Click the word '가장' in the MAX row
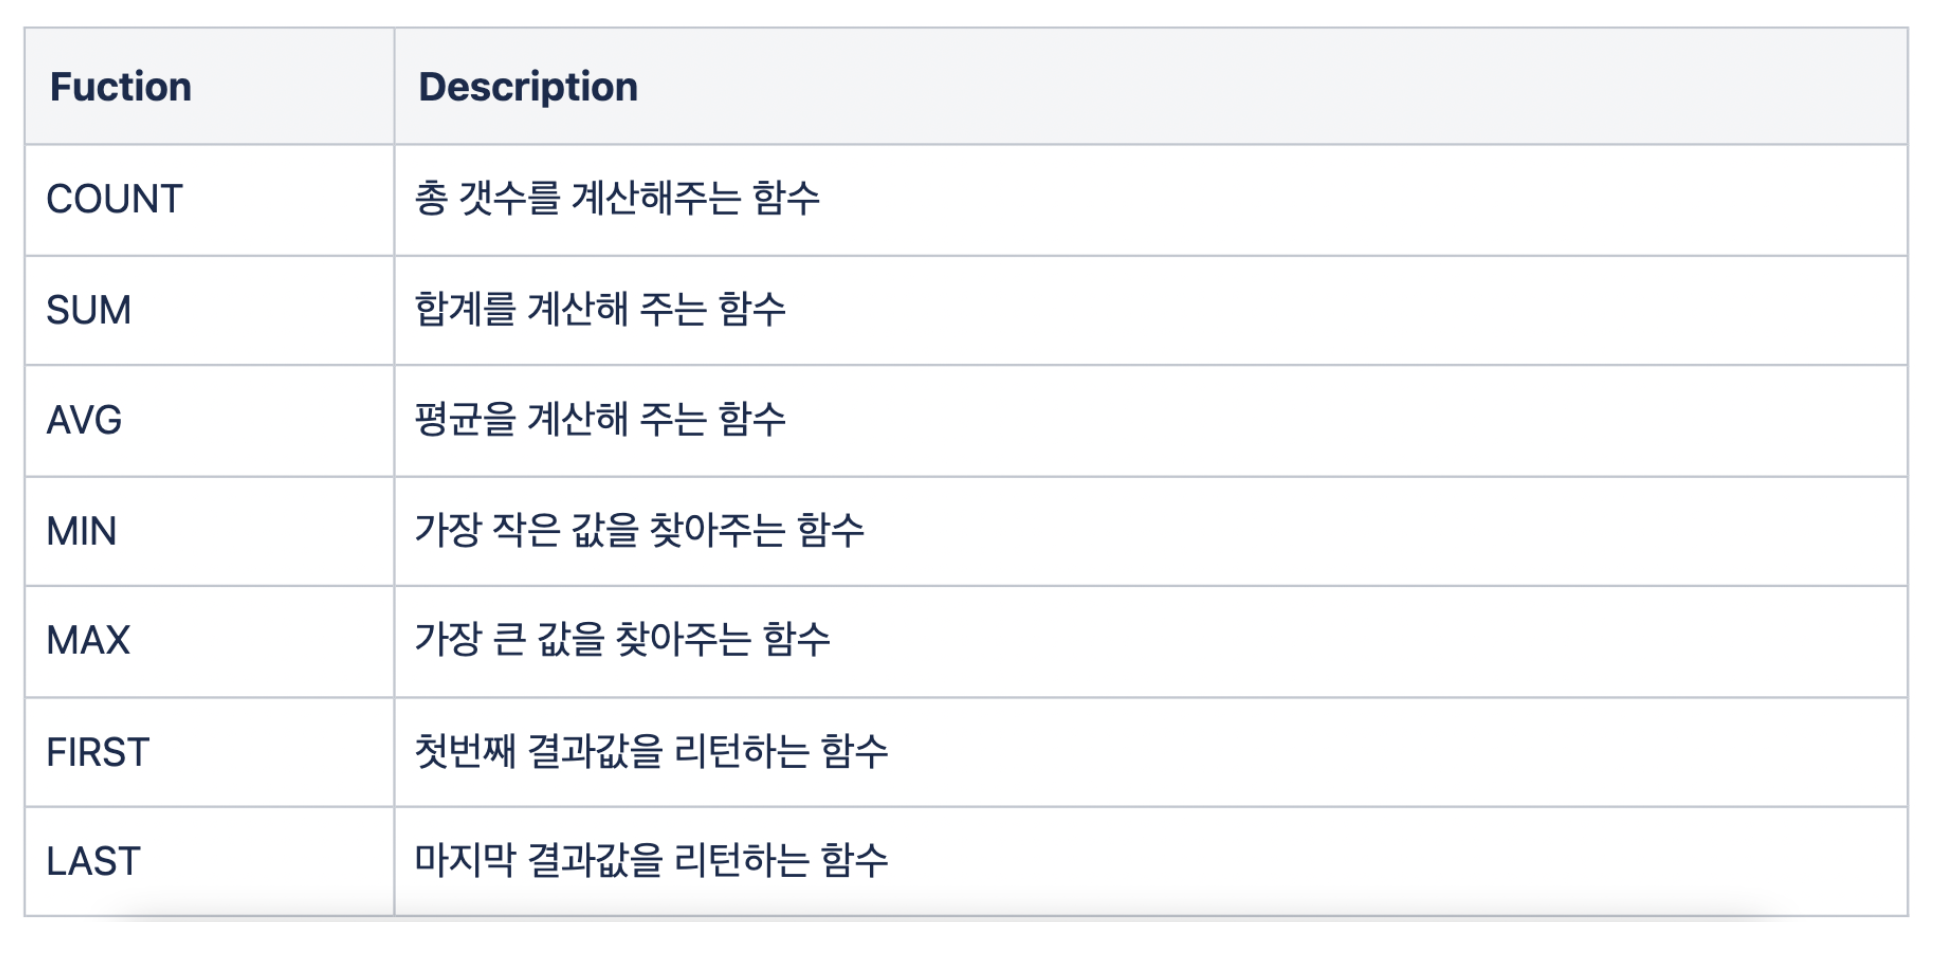 tap(448, 640)
